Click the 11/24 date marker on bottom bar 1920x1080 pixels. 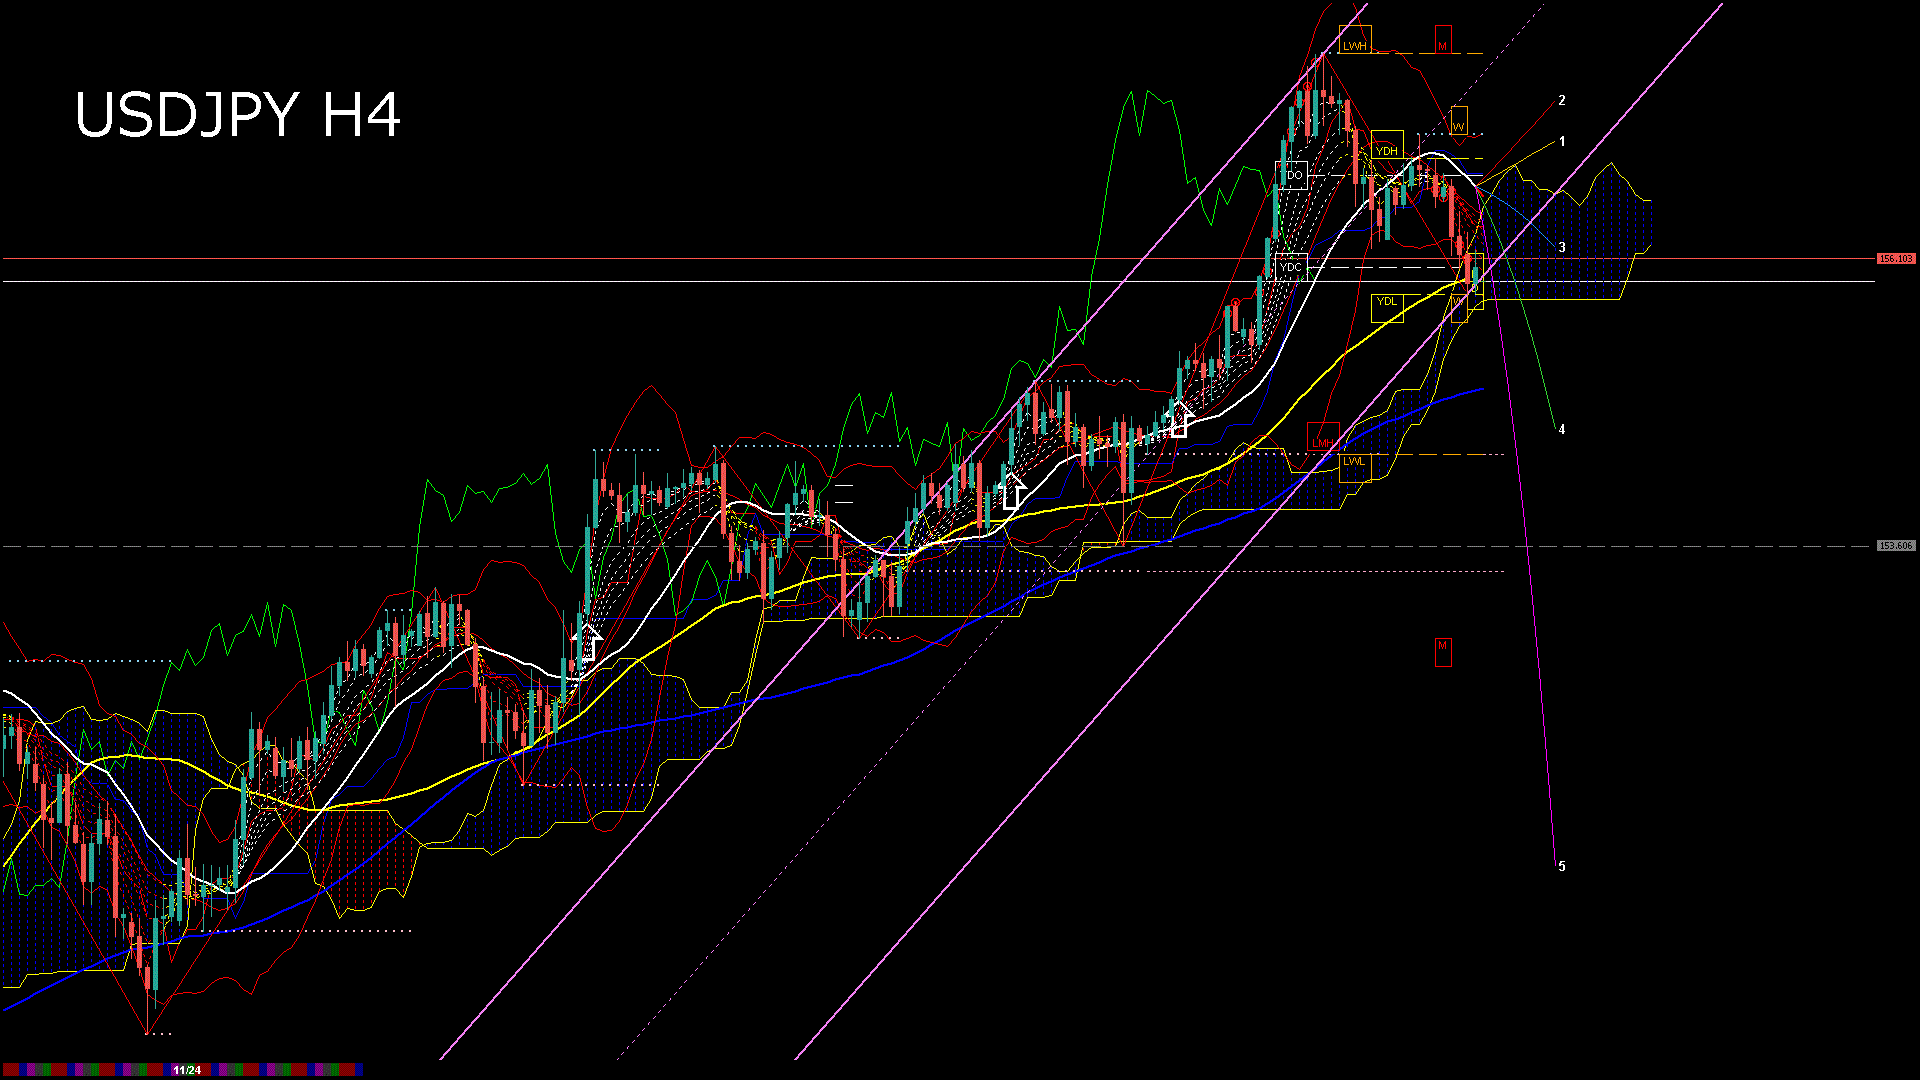[x=185, y=1069]
